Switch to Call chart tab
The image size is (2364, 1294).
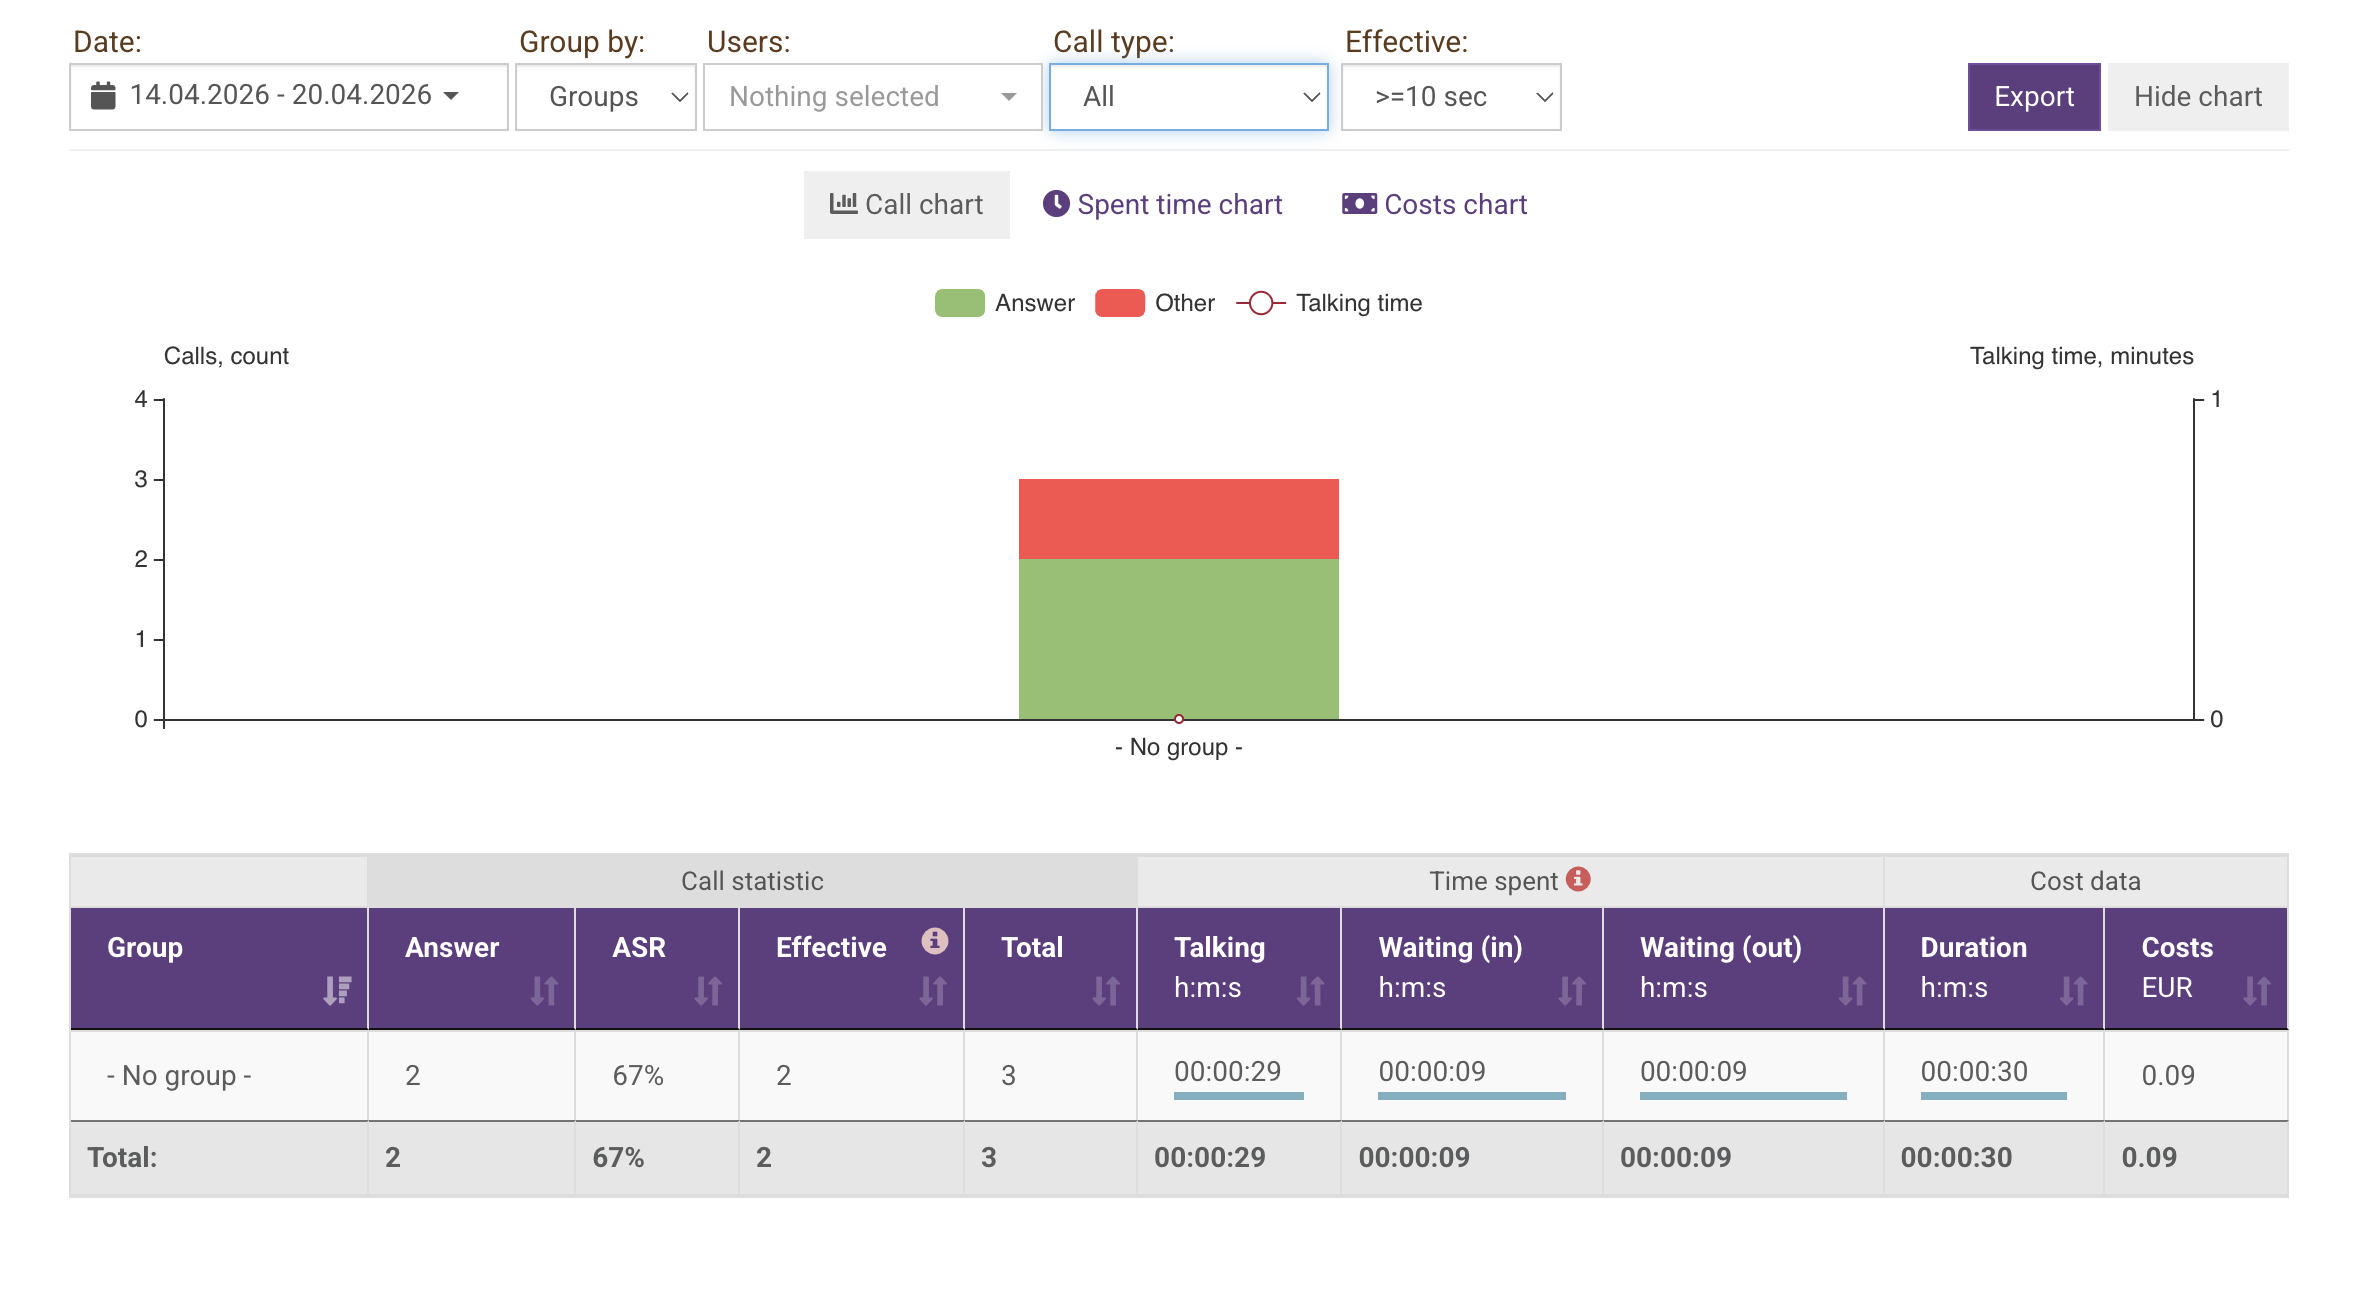(906, 204)
